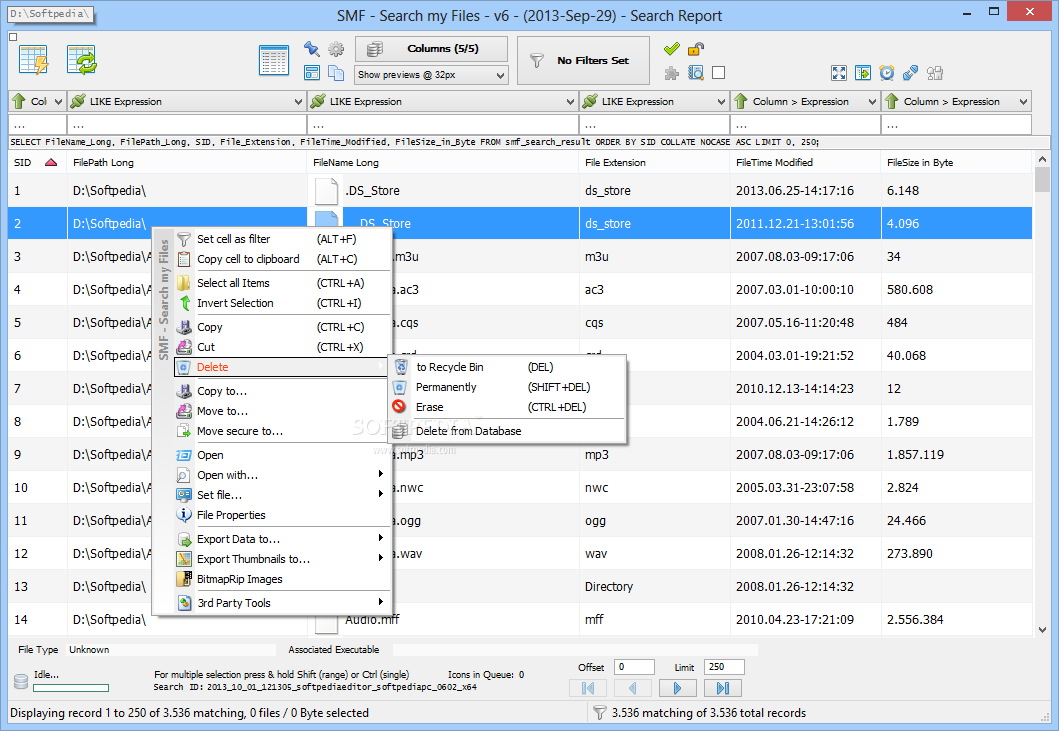Click the table with lightning bolt icon
The width and height of the screenshot is (1059, 731).
[33, 60]
